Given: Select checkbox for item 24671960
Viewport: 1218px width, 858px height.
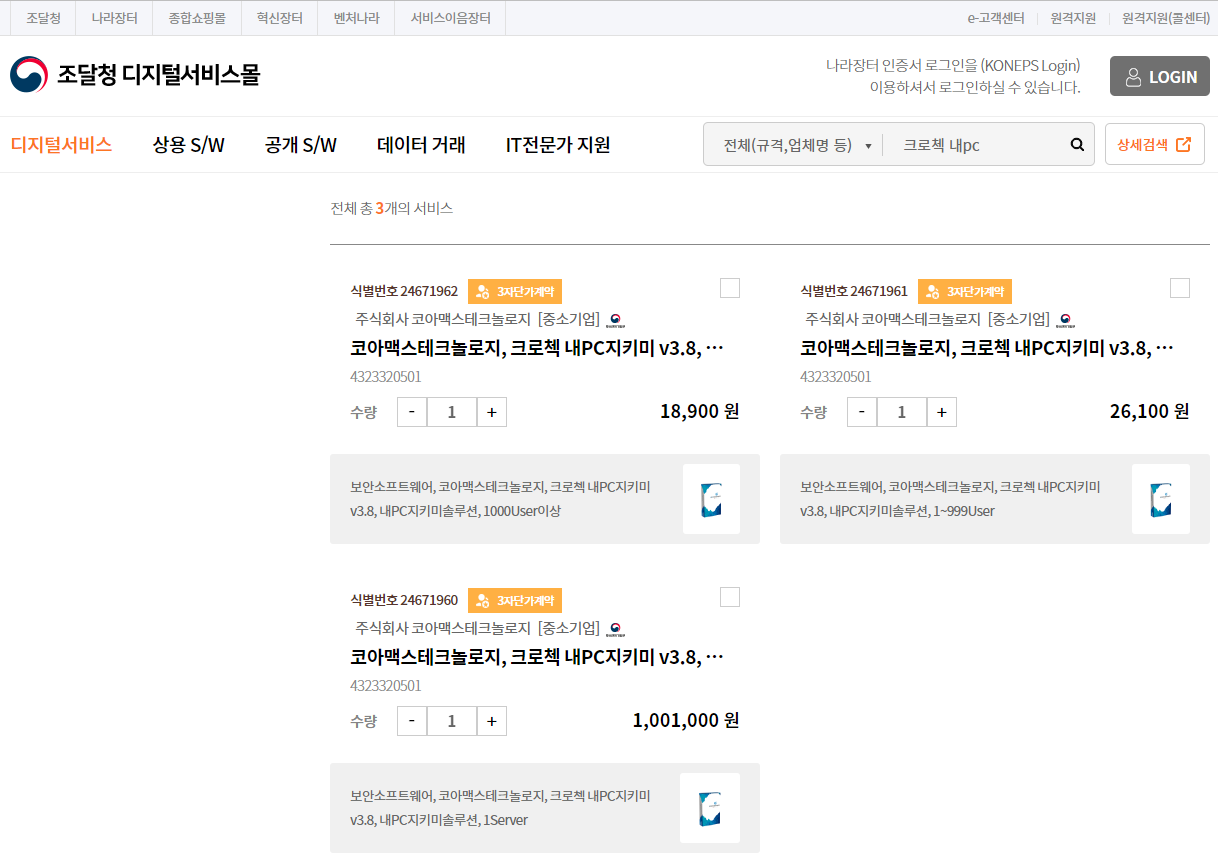Looking at the screenshot, I should click(x=730, y=597).
